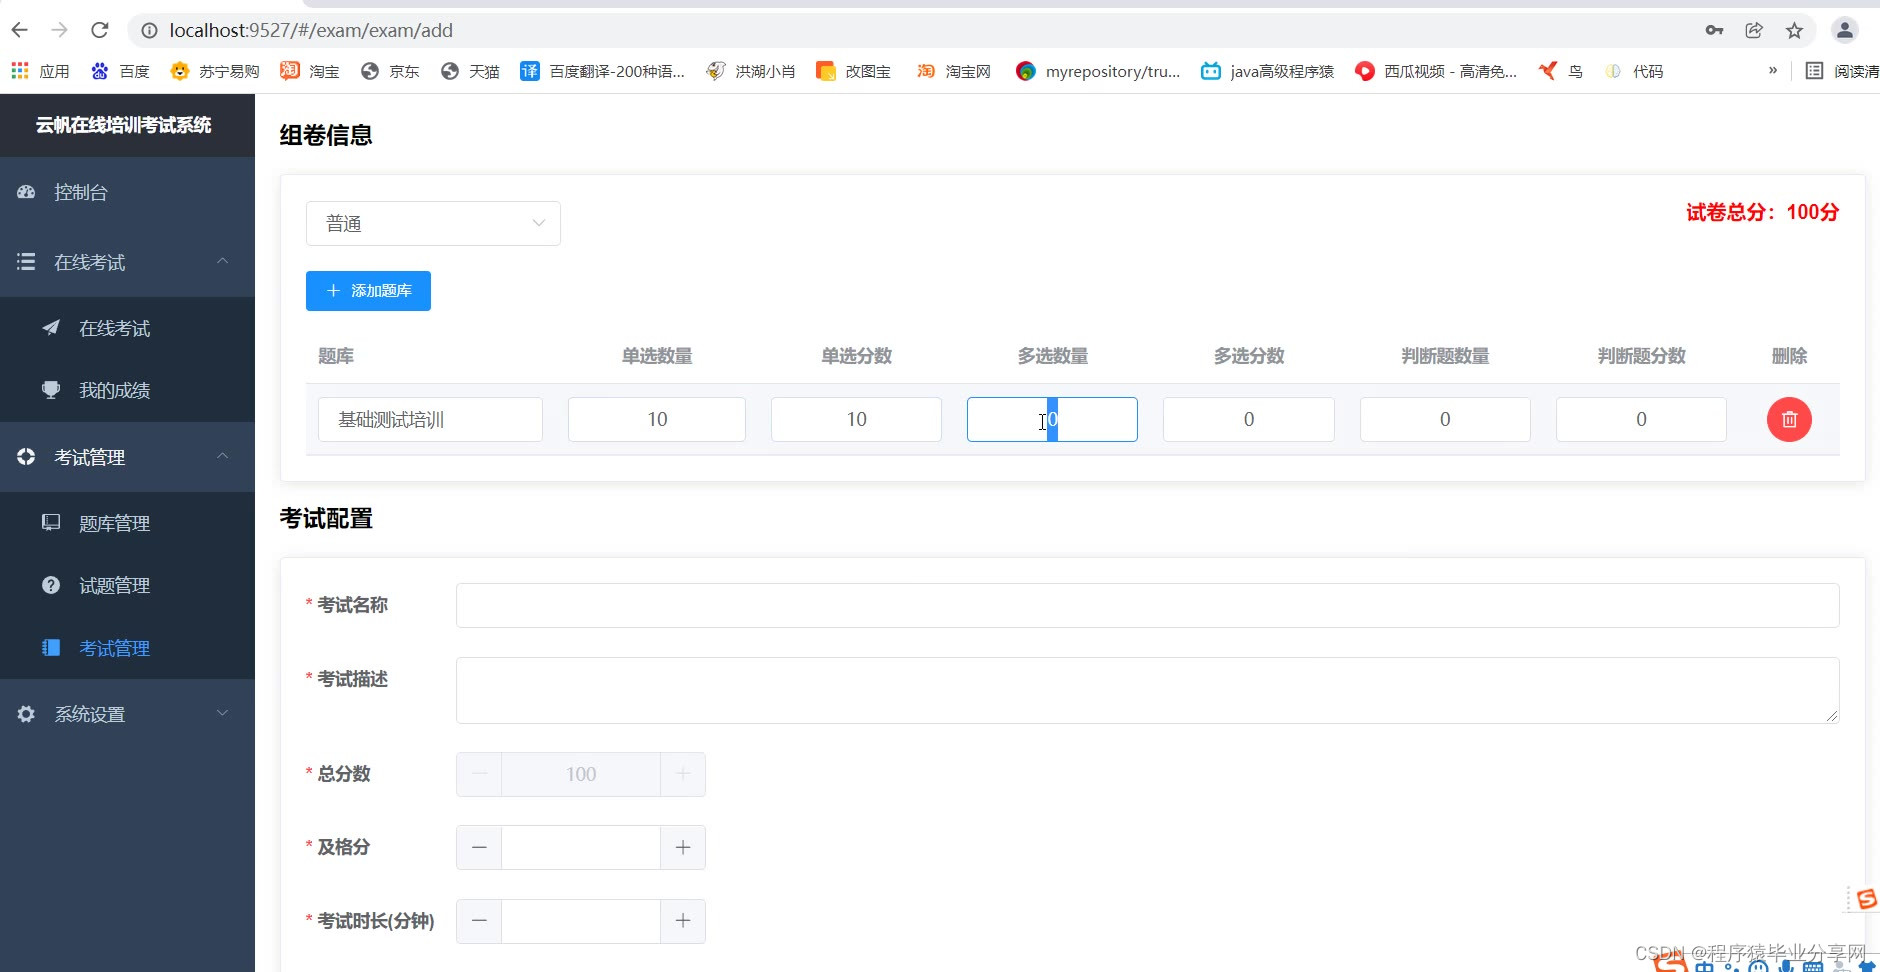
Task: Click the 及格分 number input
Action: point(581,847)
